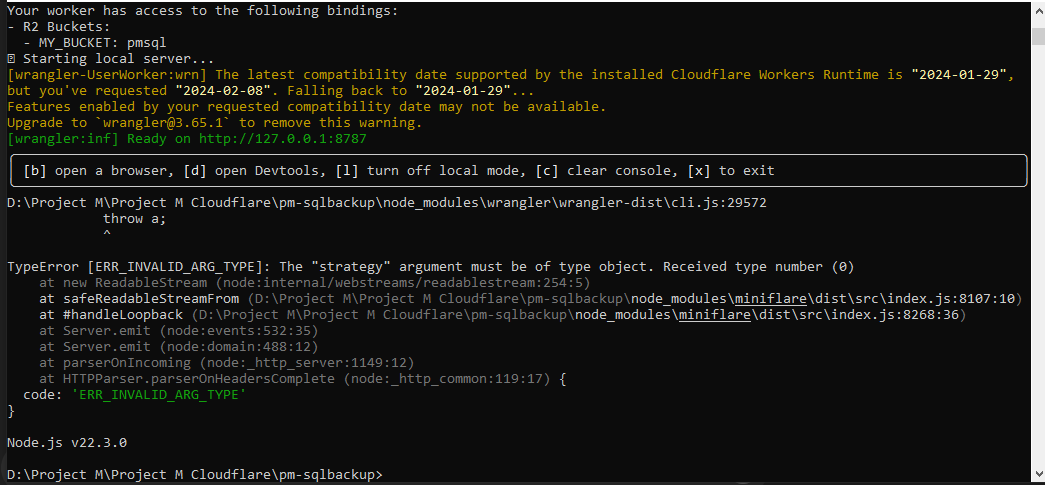Click the TypeError [ERR_INVALID_ARG_TYPE] error heading

[138, 267]
